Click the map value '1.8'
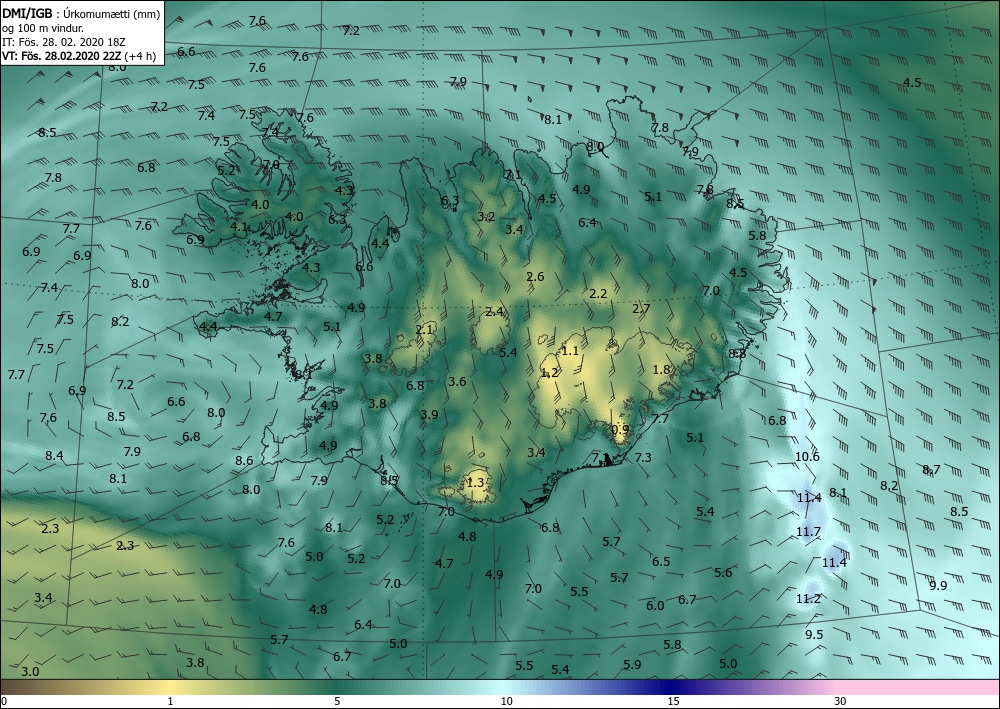 [661, 370]
